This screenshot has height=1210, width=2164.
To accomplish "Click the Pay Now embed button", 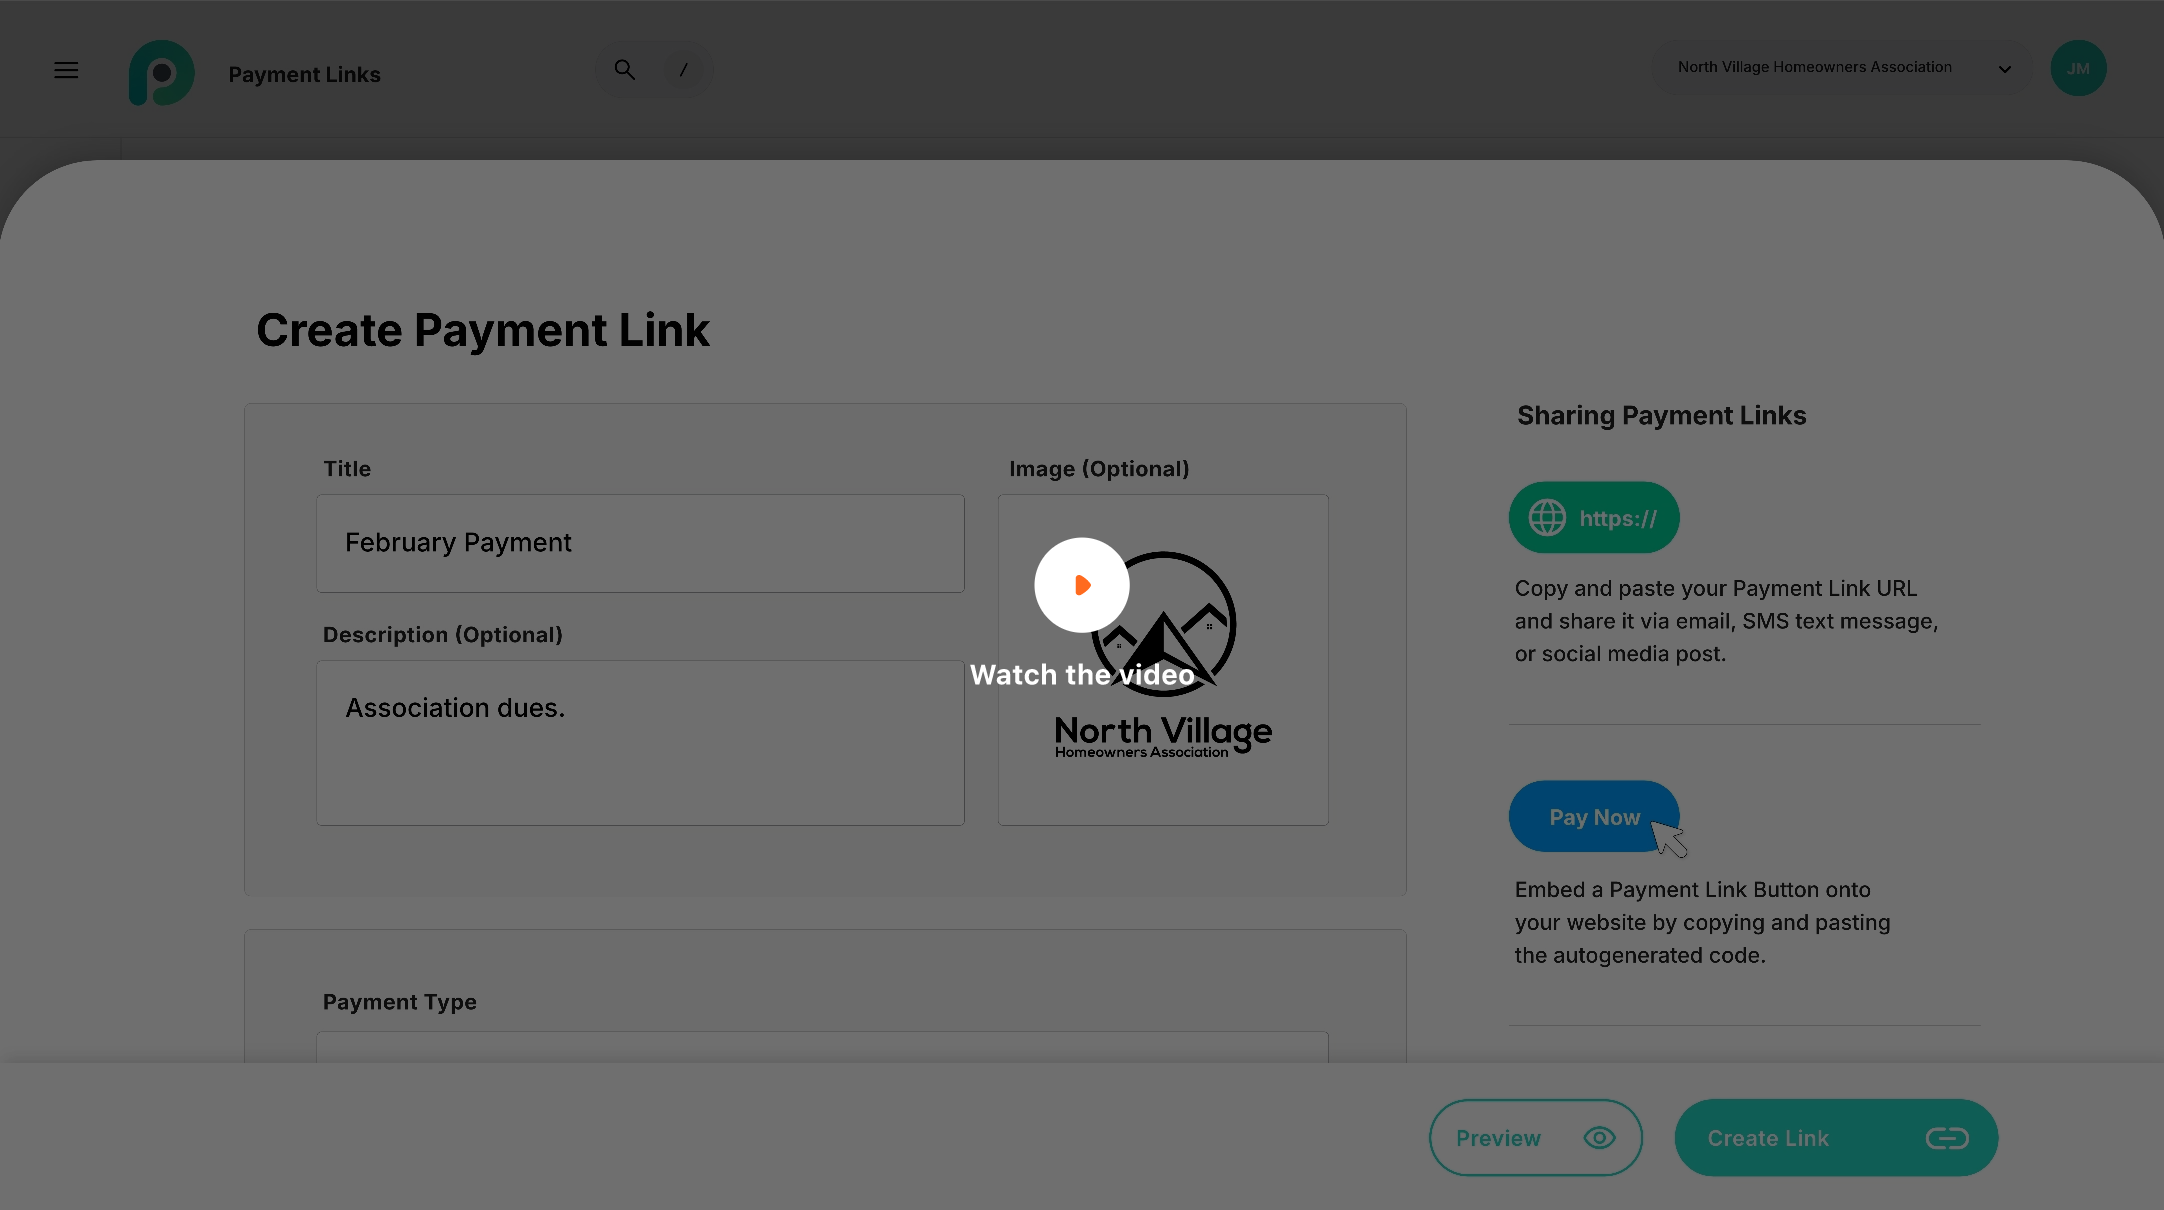I will point(1593,817).
